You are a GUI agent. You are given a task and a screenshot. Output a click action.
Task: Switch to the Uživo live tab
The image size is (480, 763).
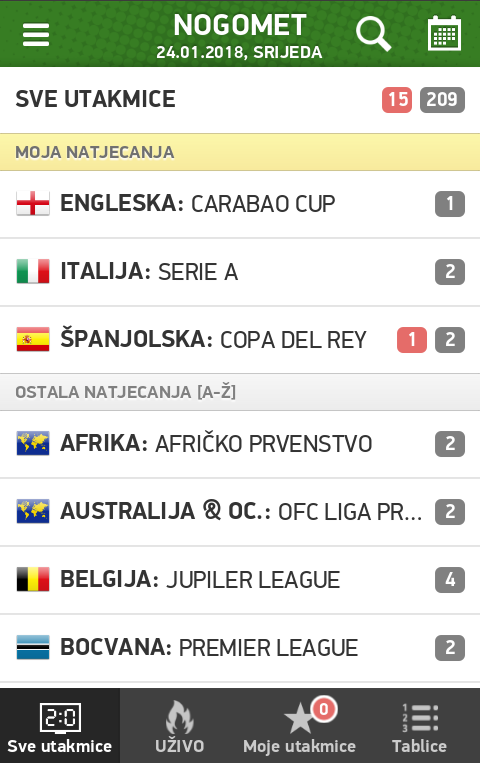tap(180, 726)
